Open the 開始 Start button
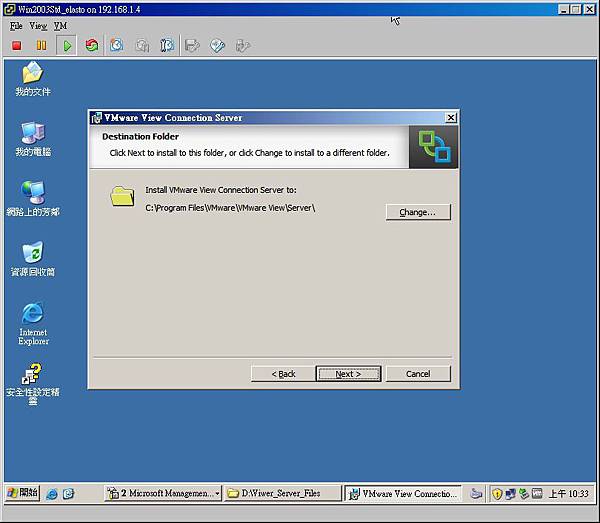Viewport: 600px width, 523px height. (x=23, y=493)
